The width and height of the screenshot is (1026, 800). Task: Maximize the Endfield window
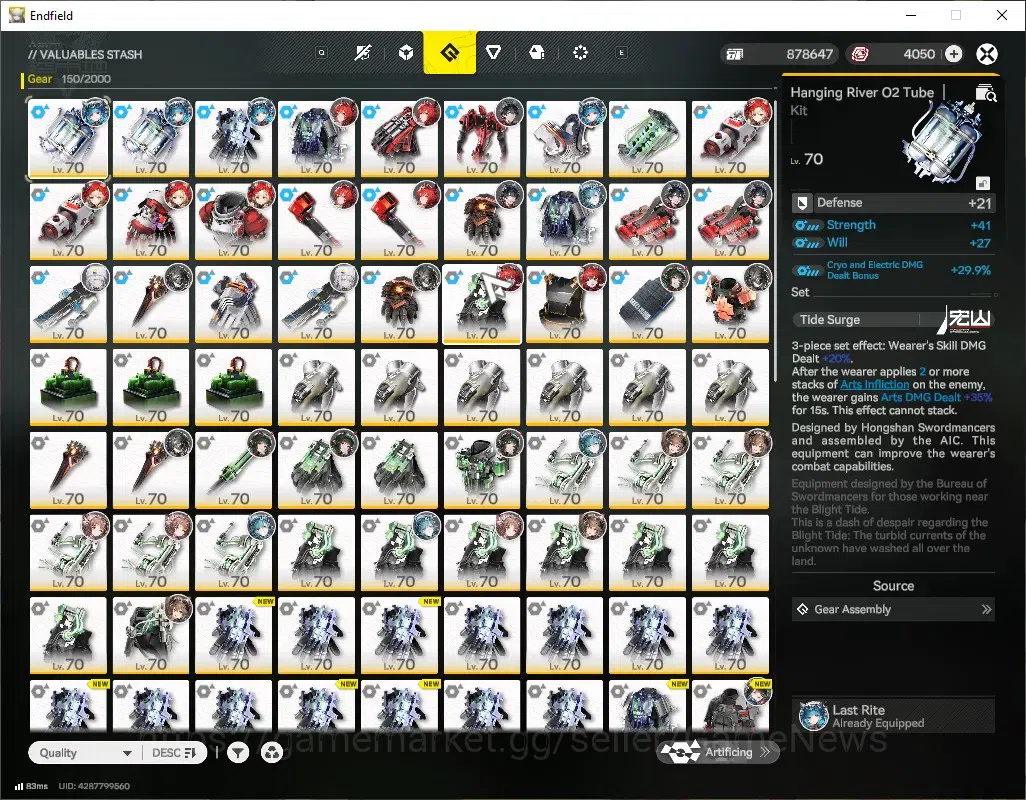pos(956,15)
